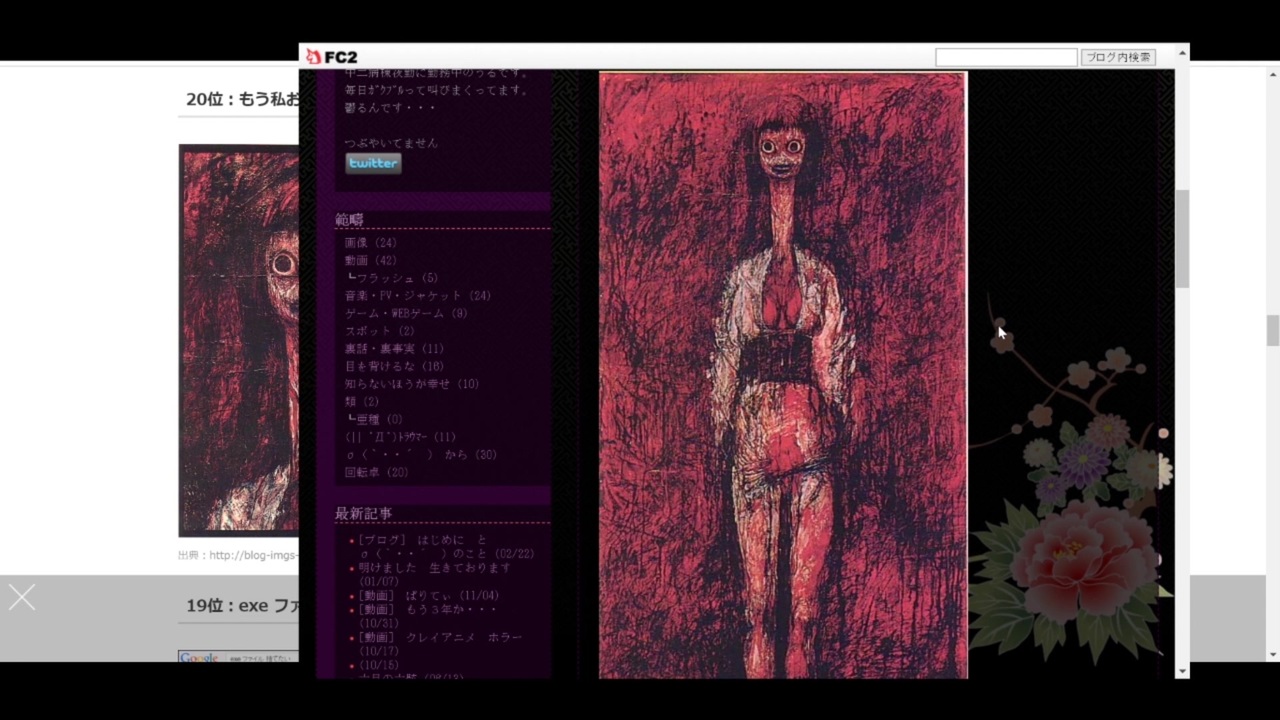Viewport: 1280px width, 720px height.
Task: Open the 回転卓 (20) category
Action: point(376,472)
